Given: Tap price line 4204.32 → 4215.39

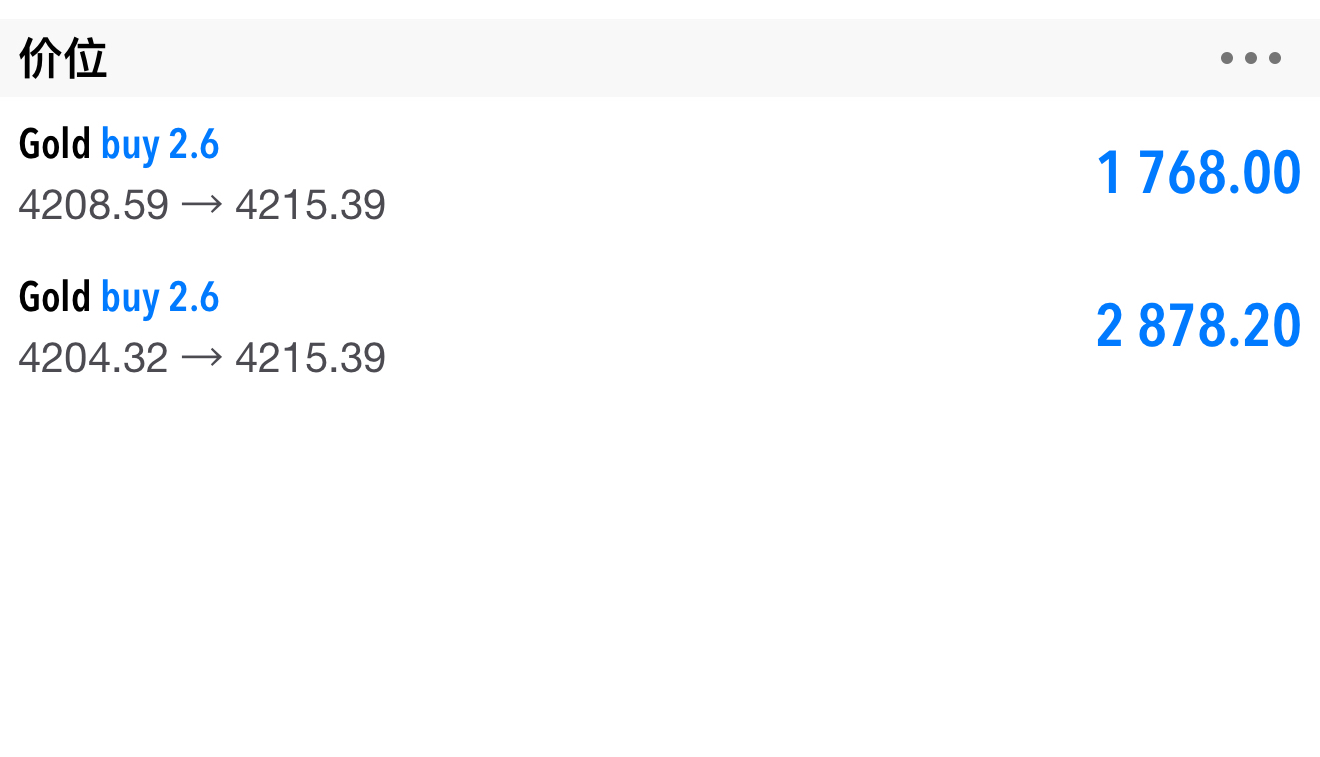Looking at the screenshot, I should tap(202, 358).
